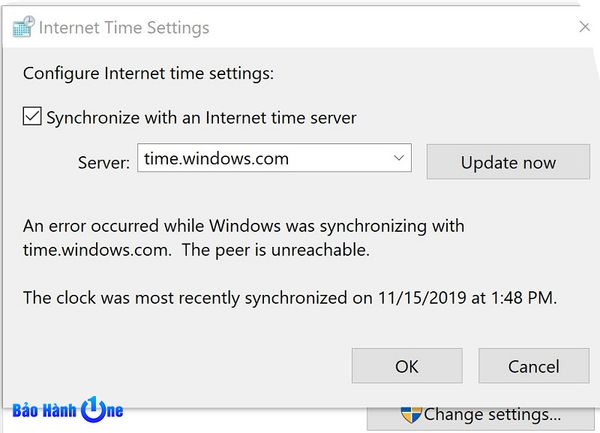Dismiss the dialog with Cancel
The height and width of the screenshot is (433, 600).
(x=533, y=366)
